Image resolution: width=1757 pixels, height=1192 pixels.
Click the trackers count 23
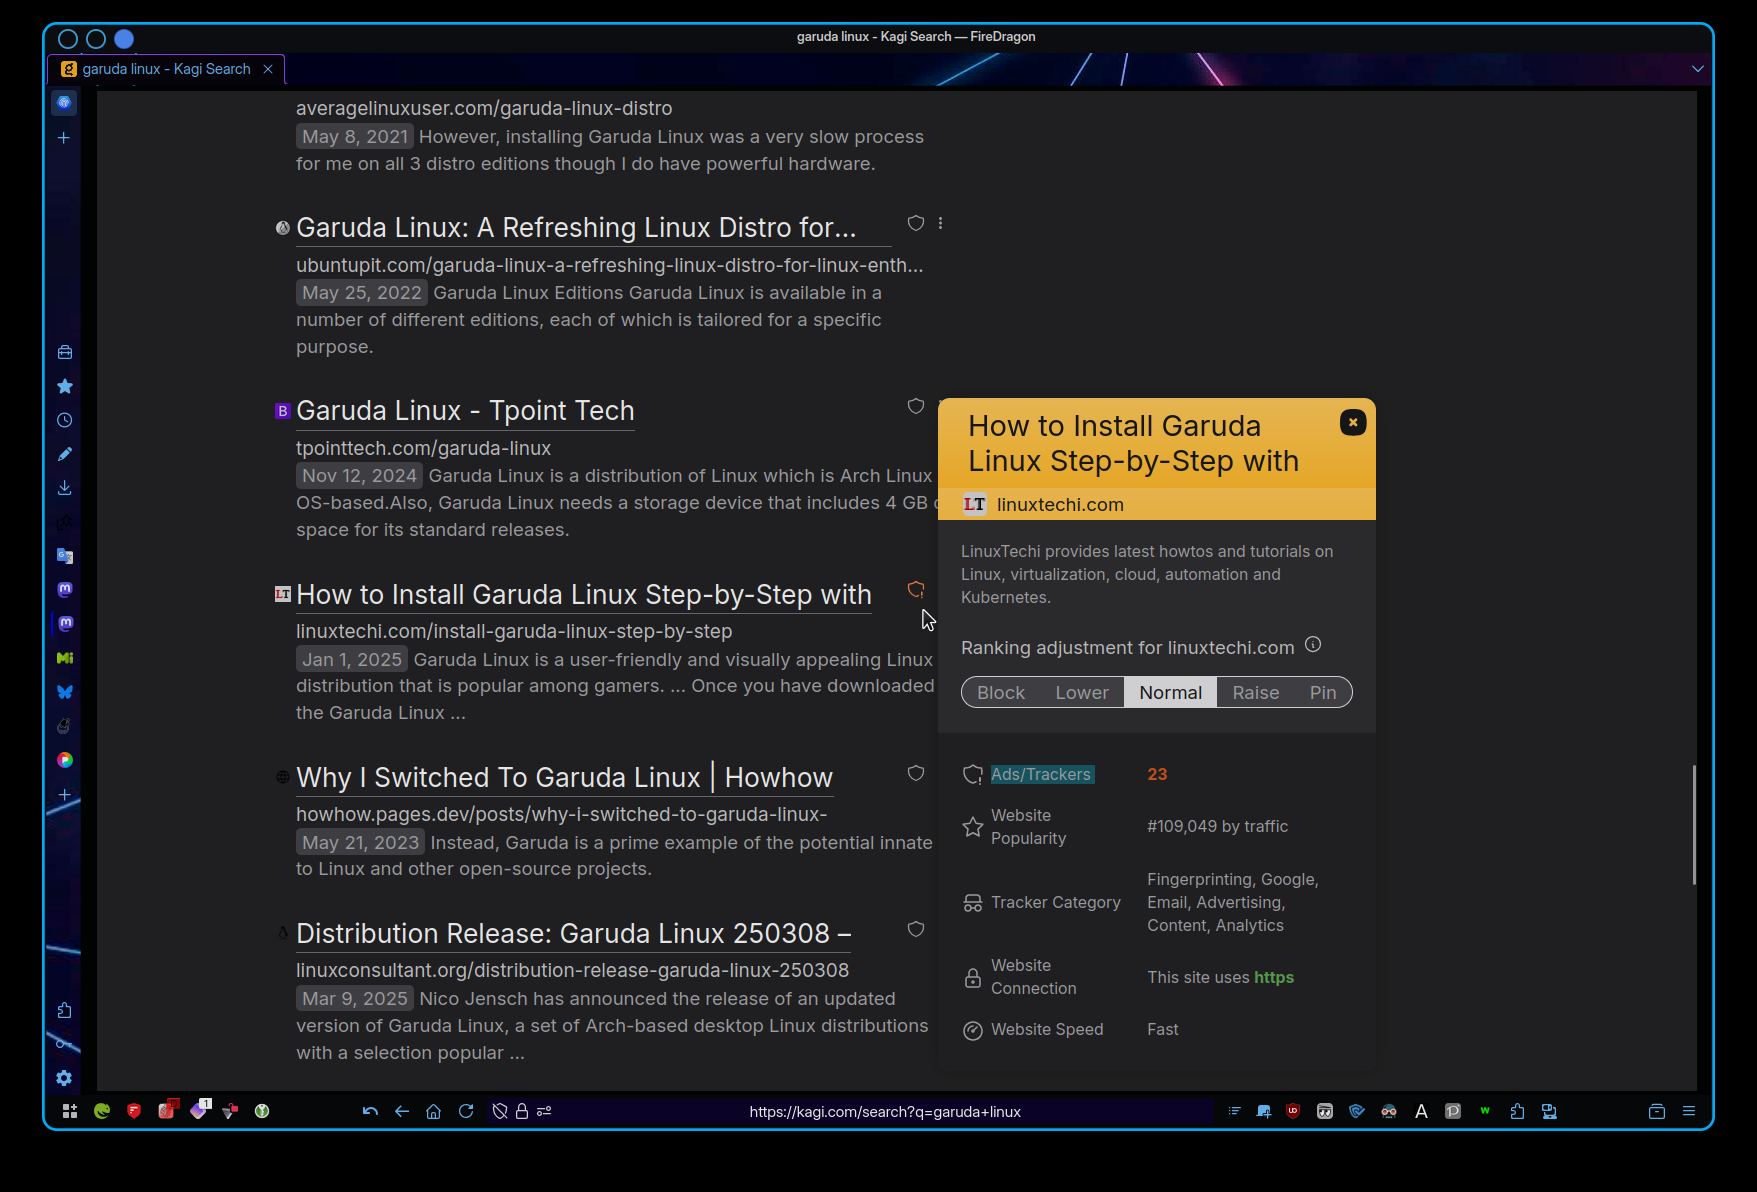point(1157,774)
